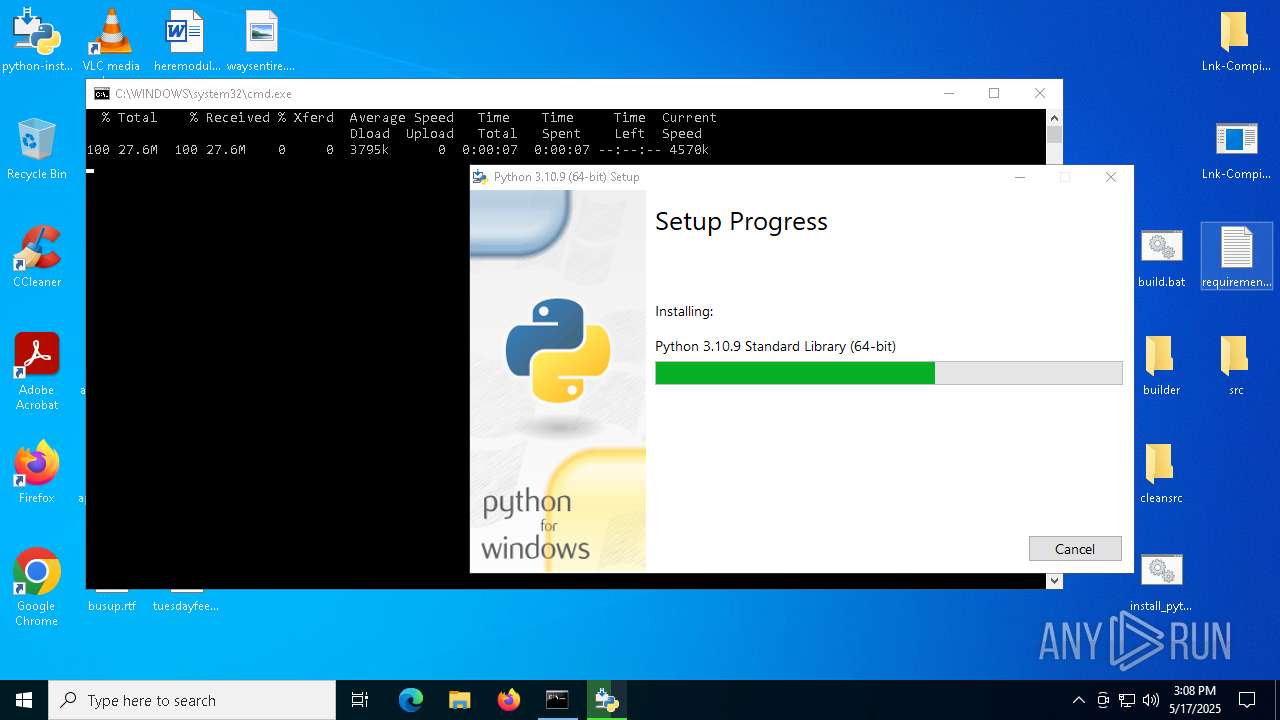The height and width of the screenshot is (720, 1280).
Task: Open the taskbar clock and date
Action: pos(1195,700)
